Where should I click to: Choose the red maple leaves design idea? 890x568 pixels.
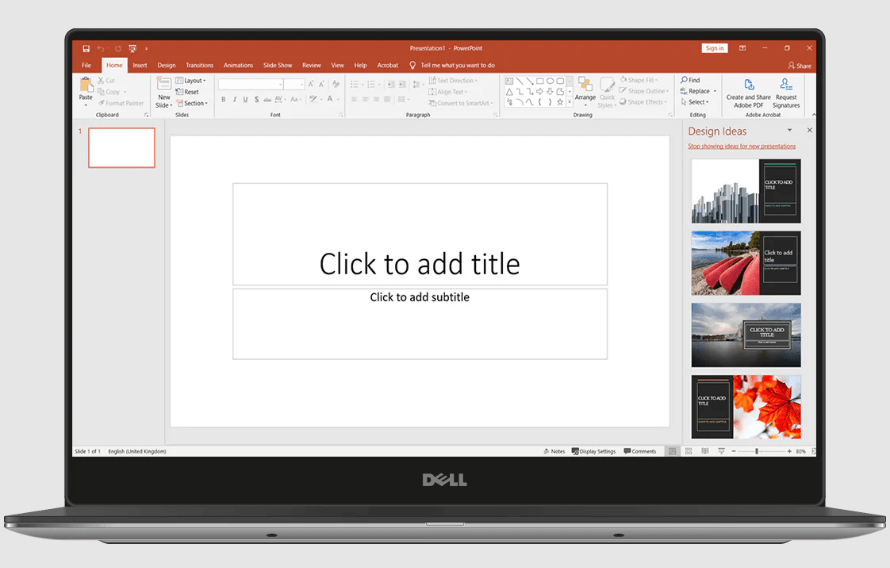(x=746, y=407)
